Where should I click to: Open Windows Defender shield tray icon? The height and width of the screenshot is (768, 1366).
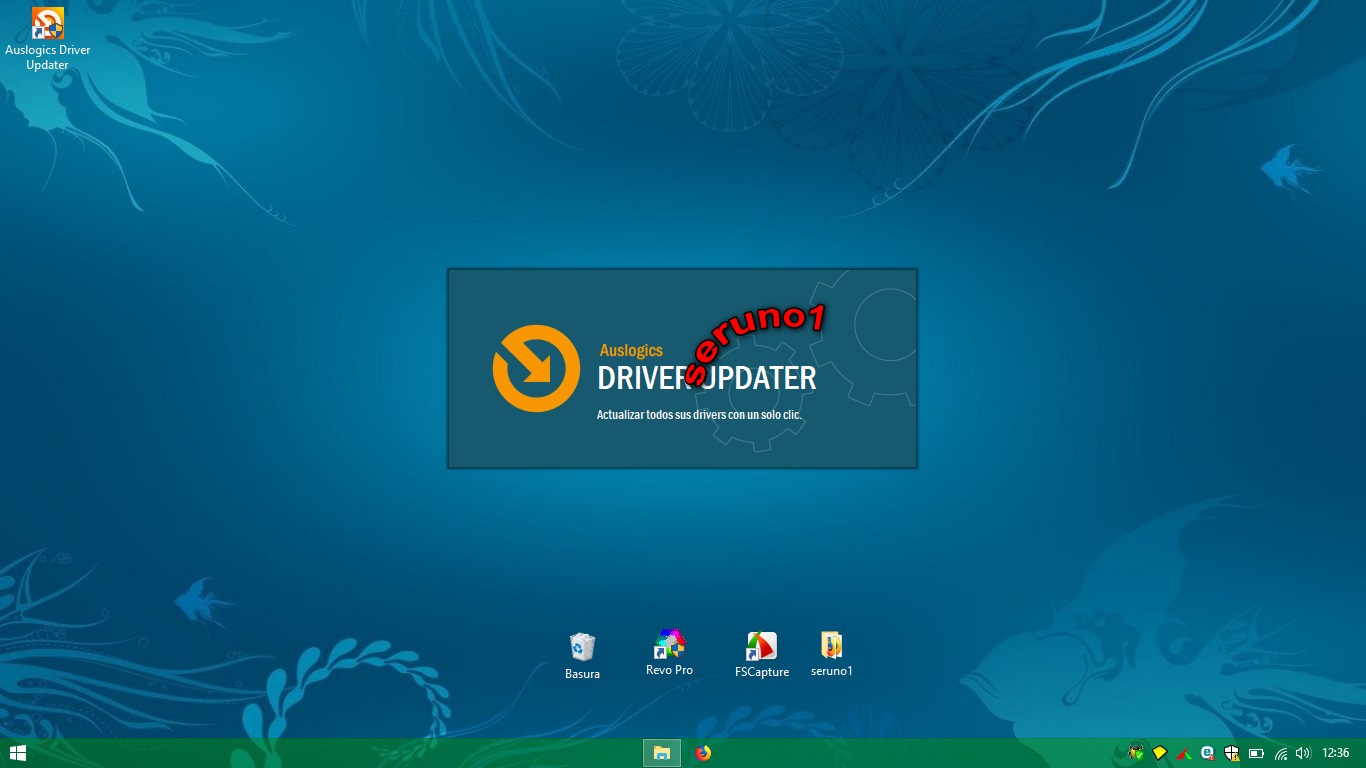[1232, 753]
